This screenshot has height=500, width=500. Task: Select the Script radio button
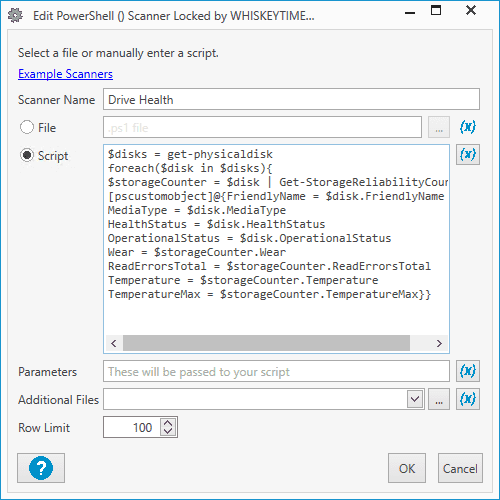click(27, 155)
